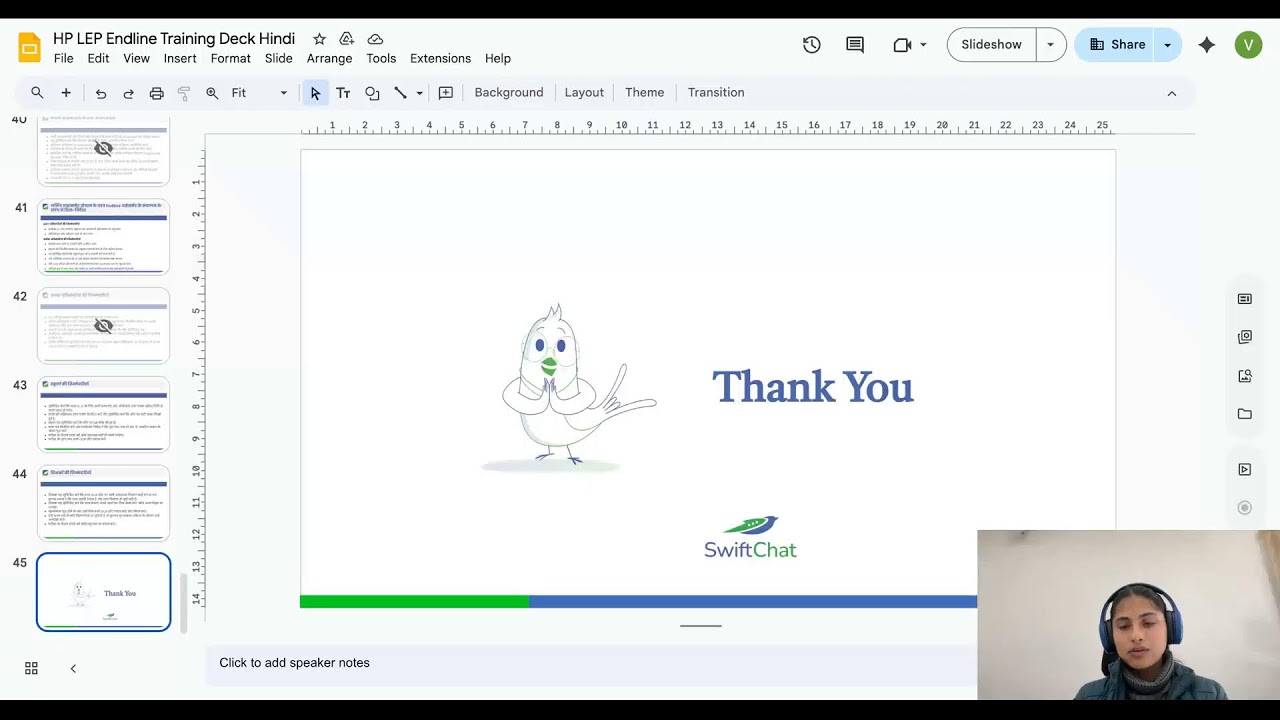The image size is (1280, 720).
Task: Toggle hidden eye icon on slide 40
Action: click(x=103, y=149)
